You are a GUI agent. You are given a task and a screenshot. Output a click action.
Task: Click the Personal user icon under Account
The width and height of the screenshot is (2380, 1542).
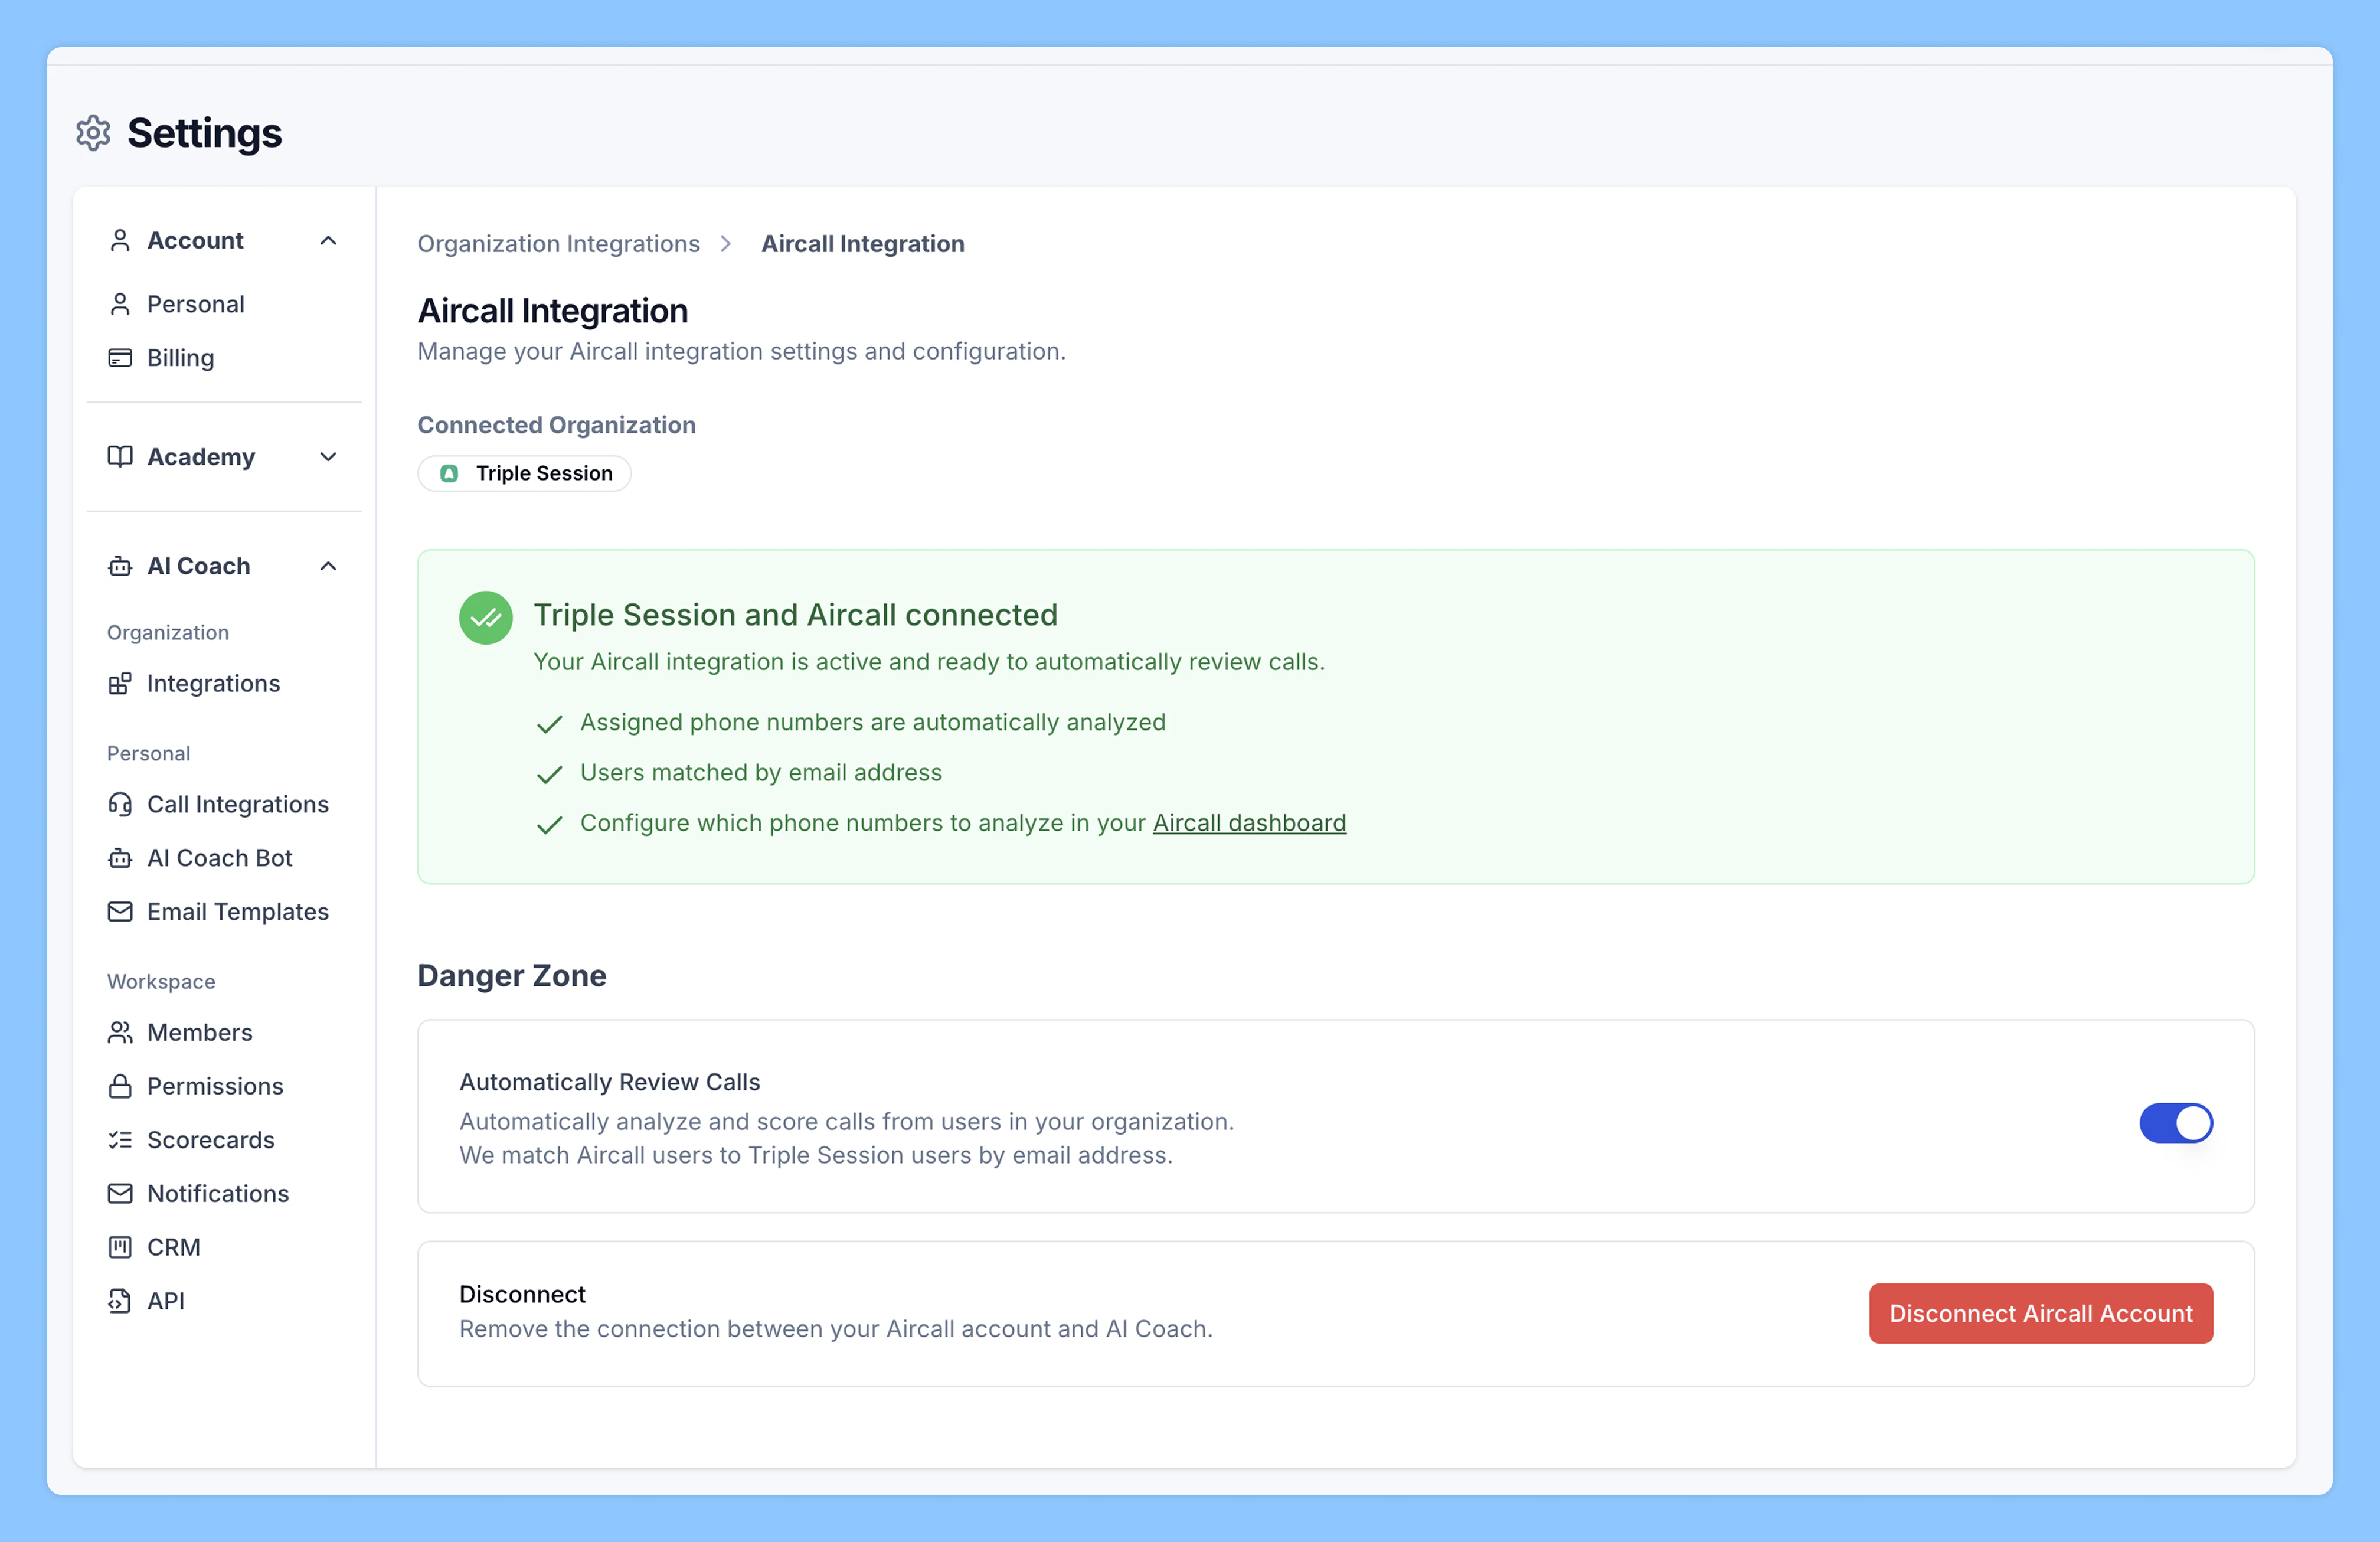pos(120,304)
